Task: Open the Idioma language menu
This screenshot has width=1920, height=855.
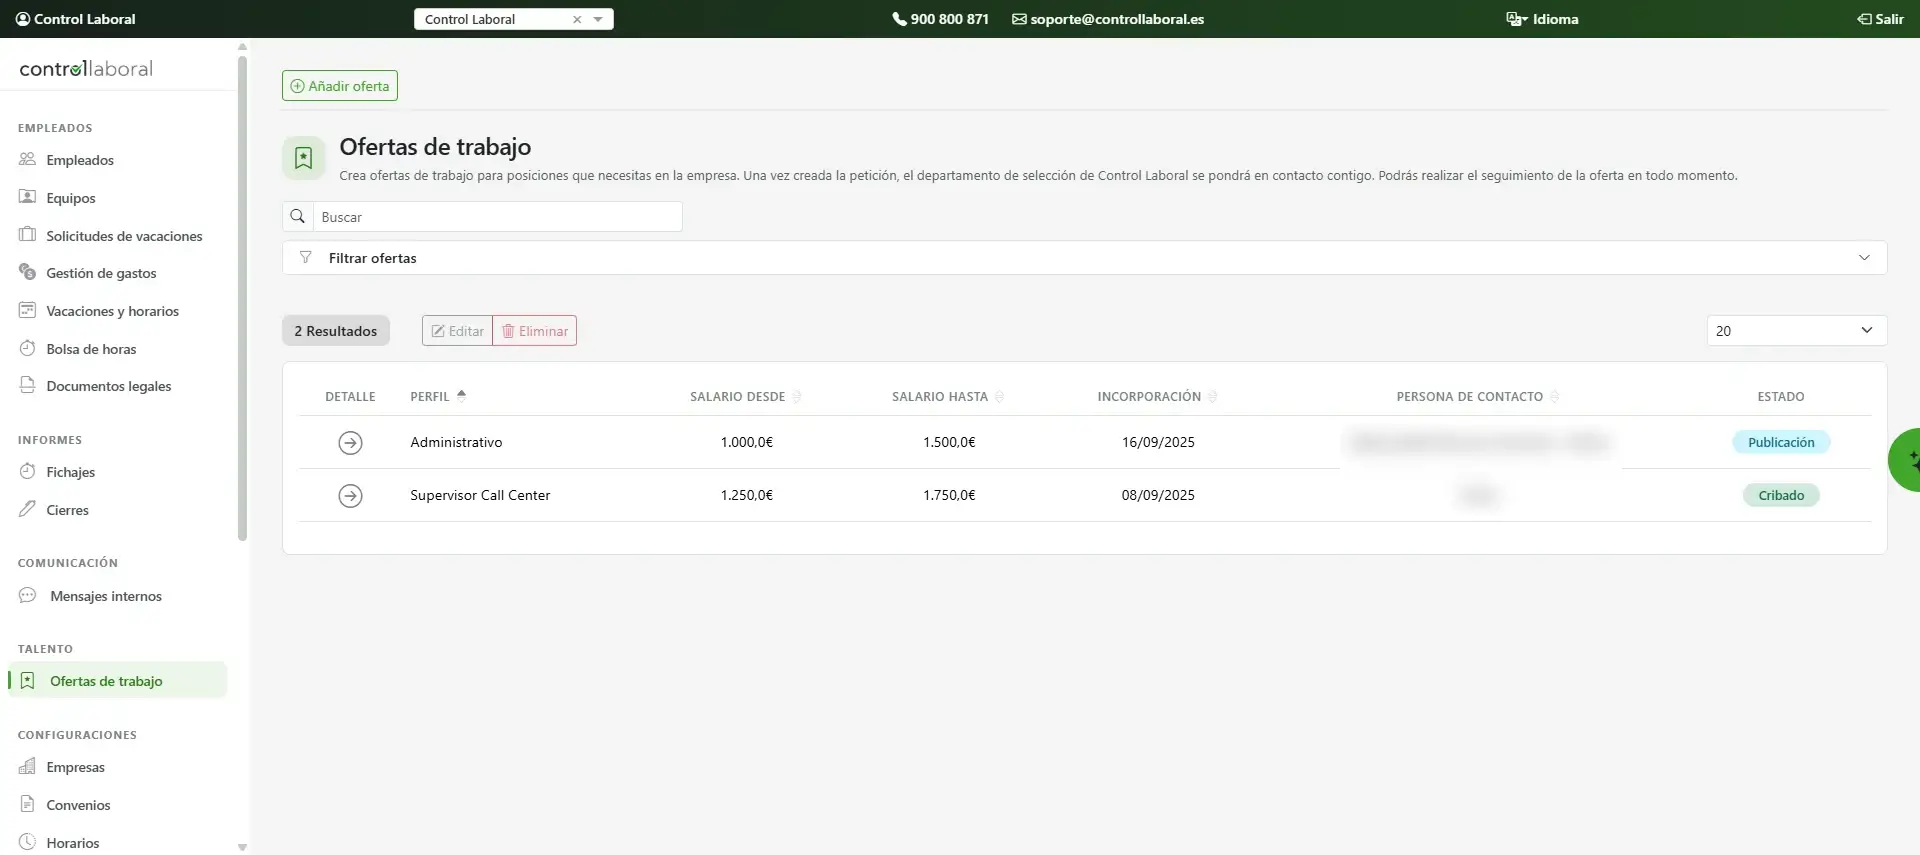Action: click(x=1542, y=19)
